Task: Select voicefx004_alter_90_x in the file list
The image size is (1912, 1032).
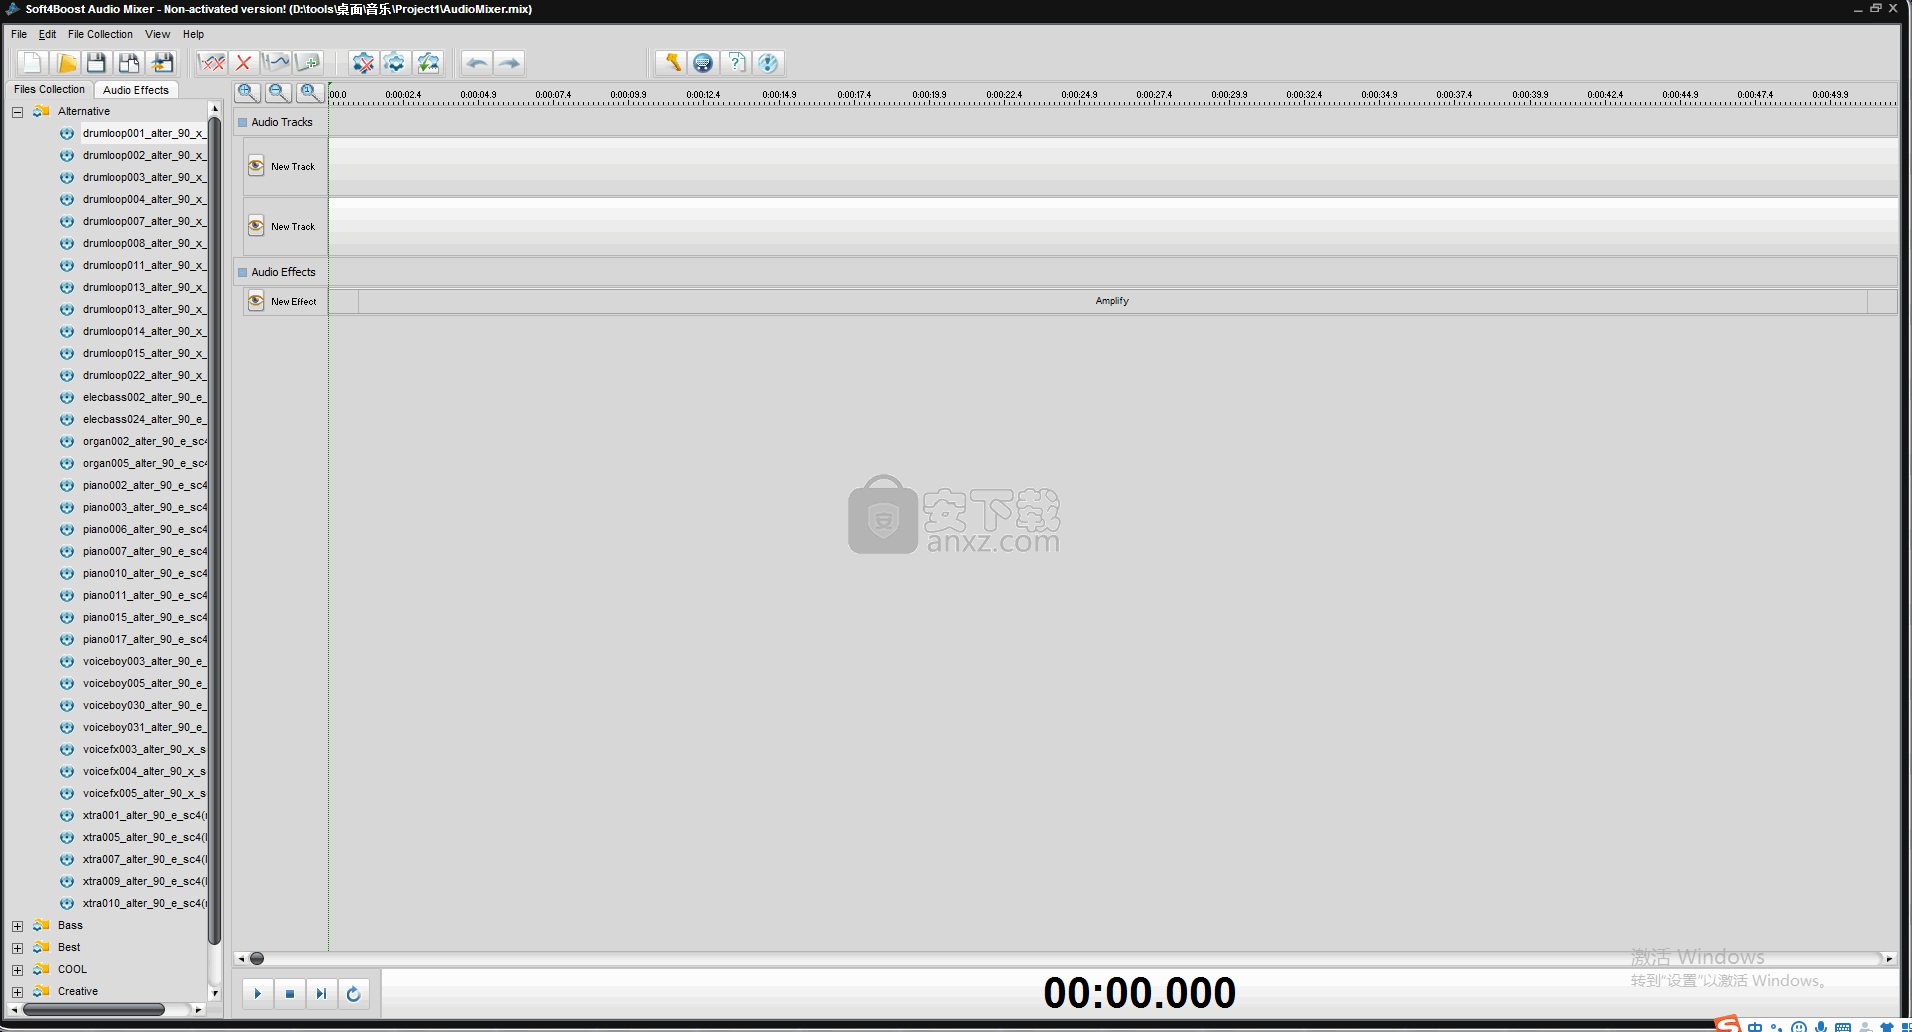Action: point(144,772)
